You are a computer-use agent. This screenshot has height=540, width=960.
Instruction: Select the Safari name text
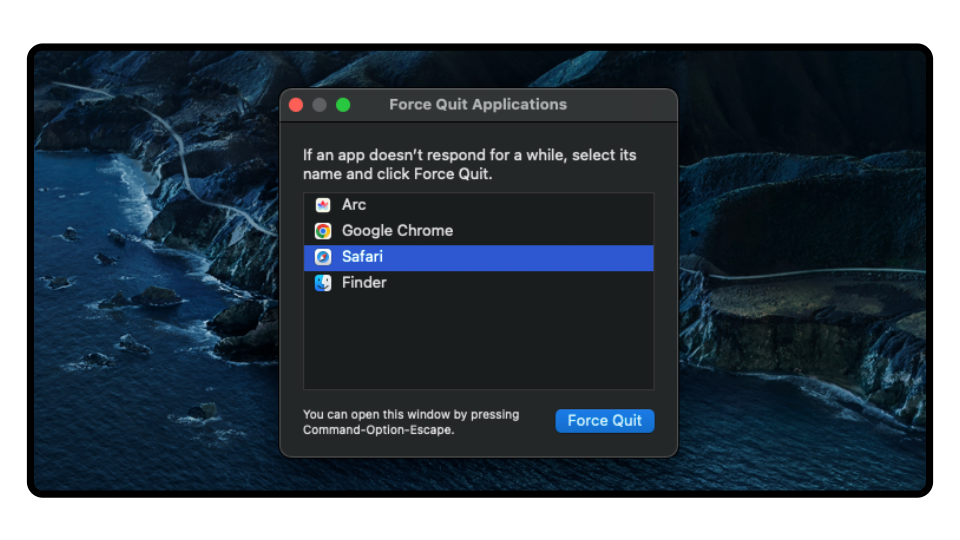tap(362, 257)
